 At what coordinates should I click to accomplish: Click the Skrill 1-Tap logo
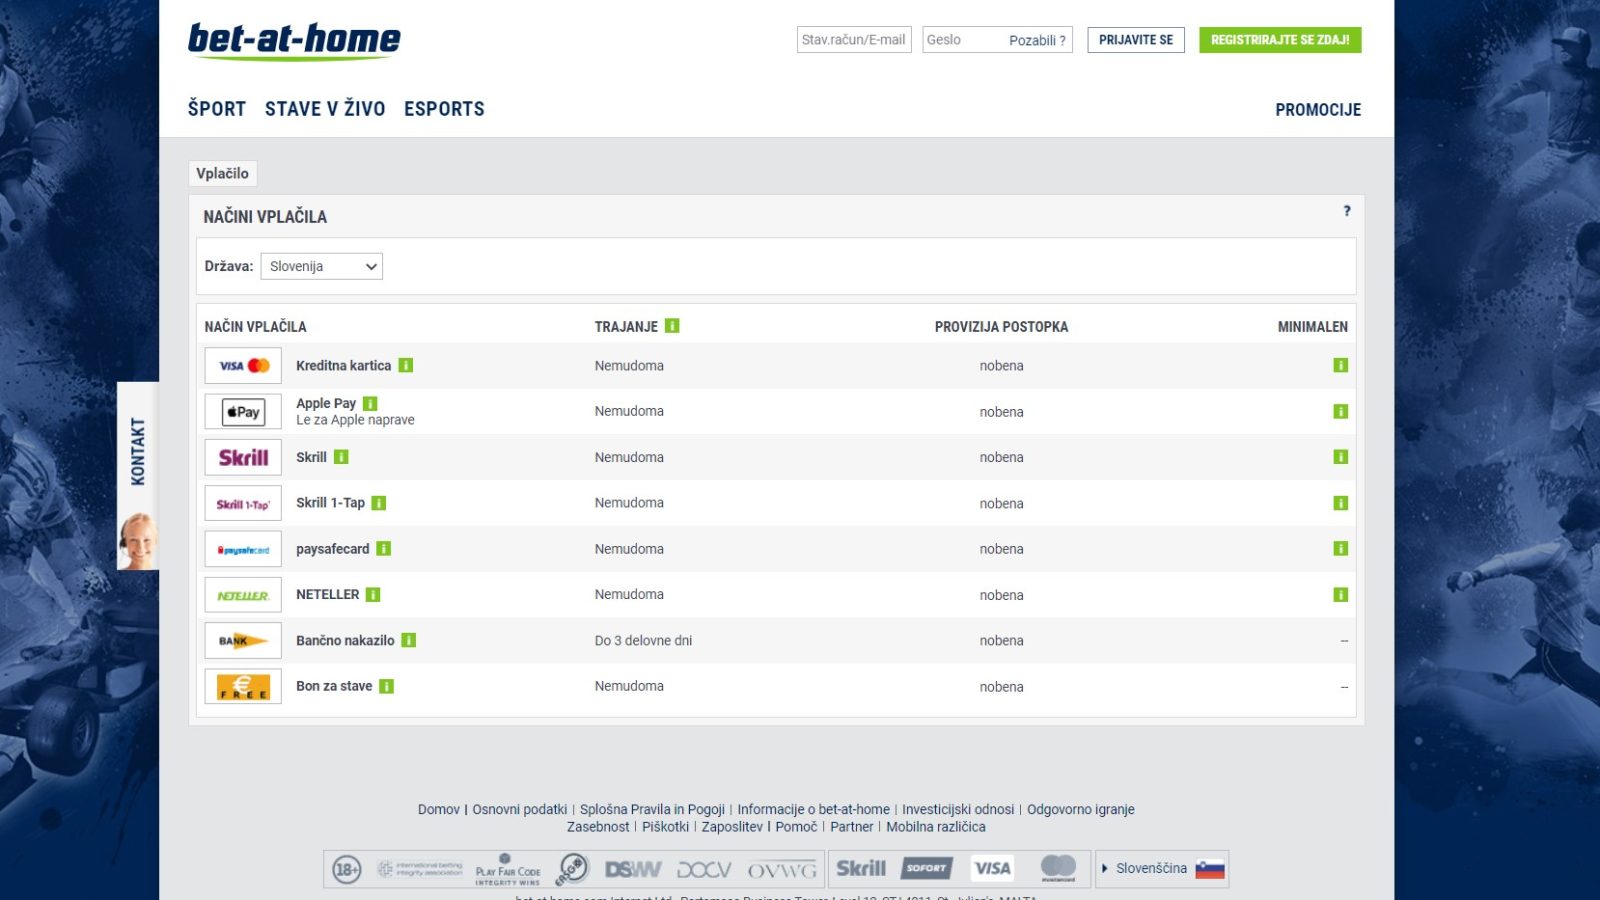pos(243,503)
